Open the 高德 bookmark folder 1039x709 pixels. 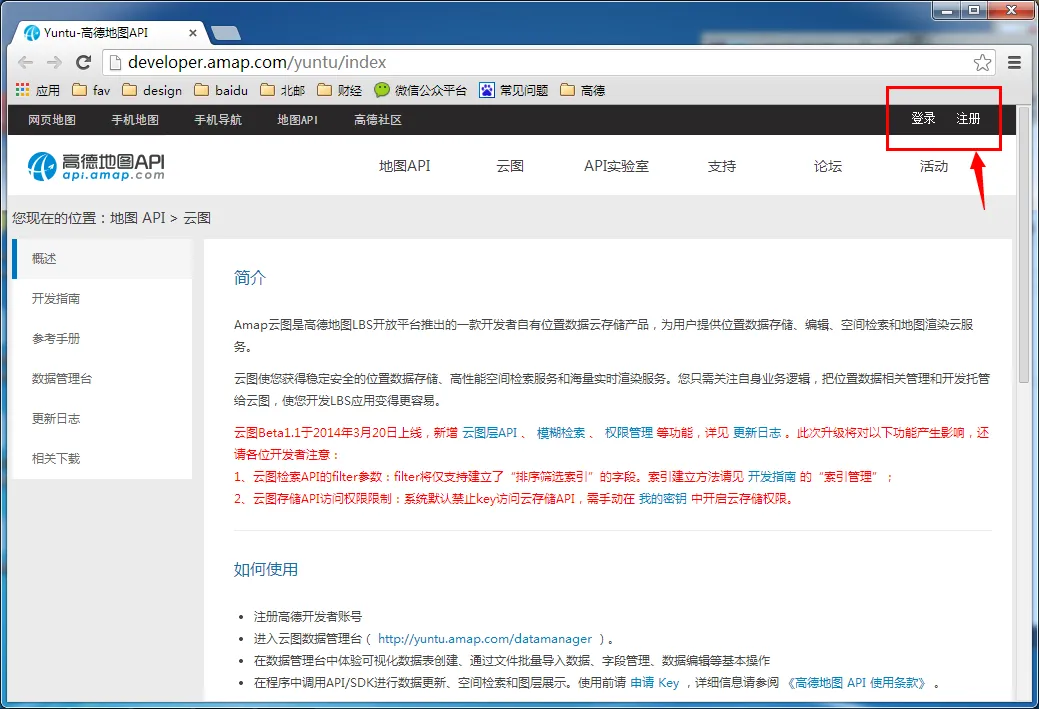582,90
